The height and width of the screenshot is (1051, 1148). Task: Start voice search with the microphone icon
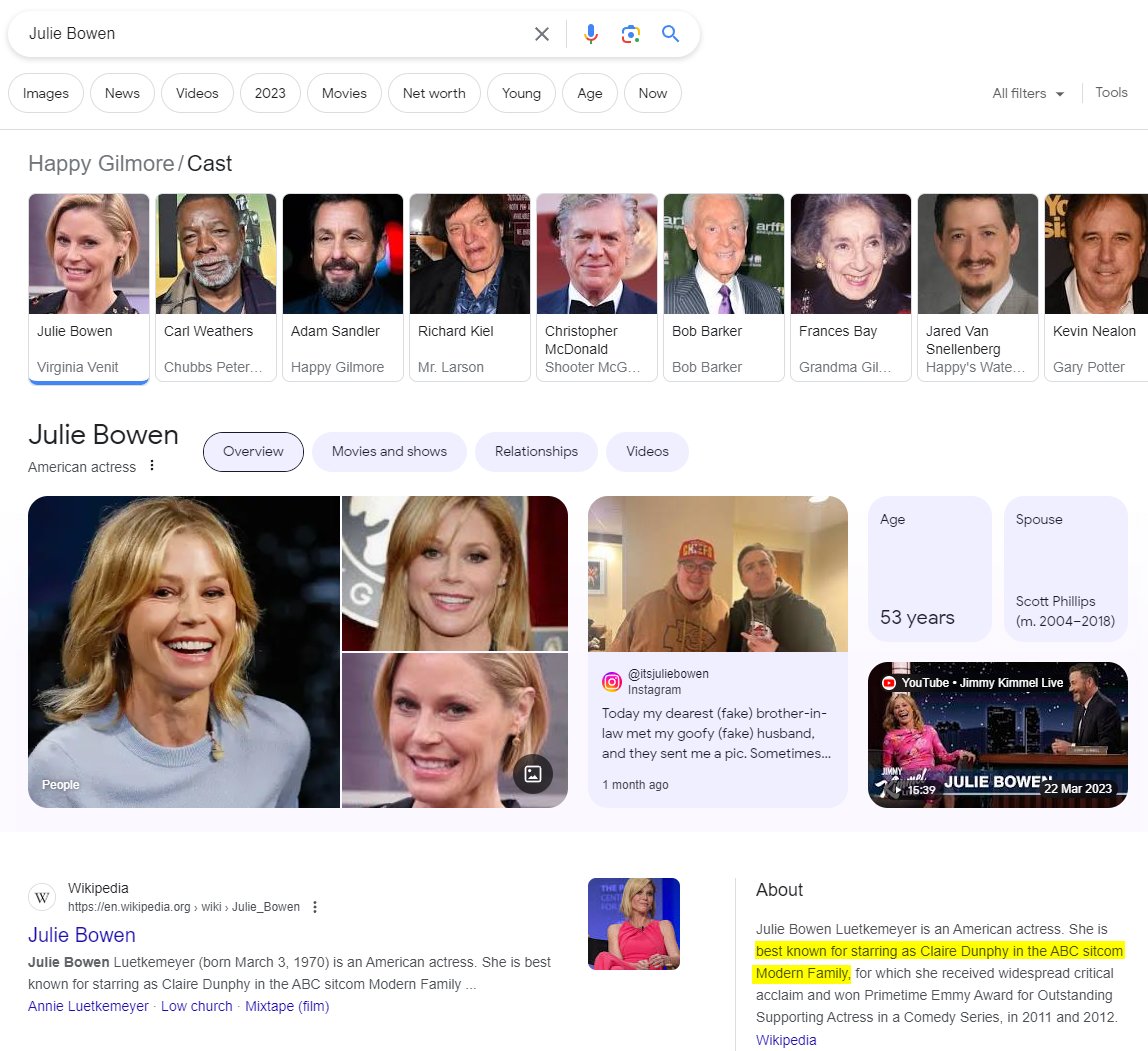pos(591,34)
